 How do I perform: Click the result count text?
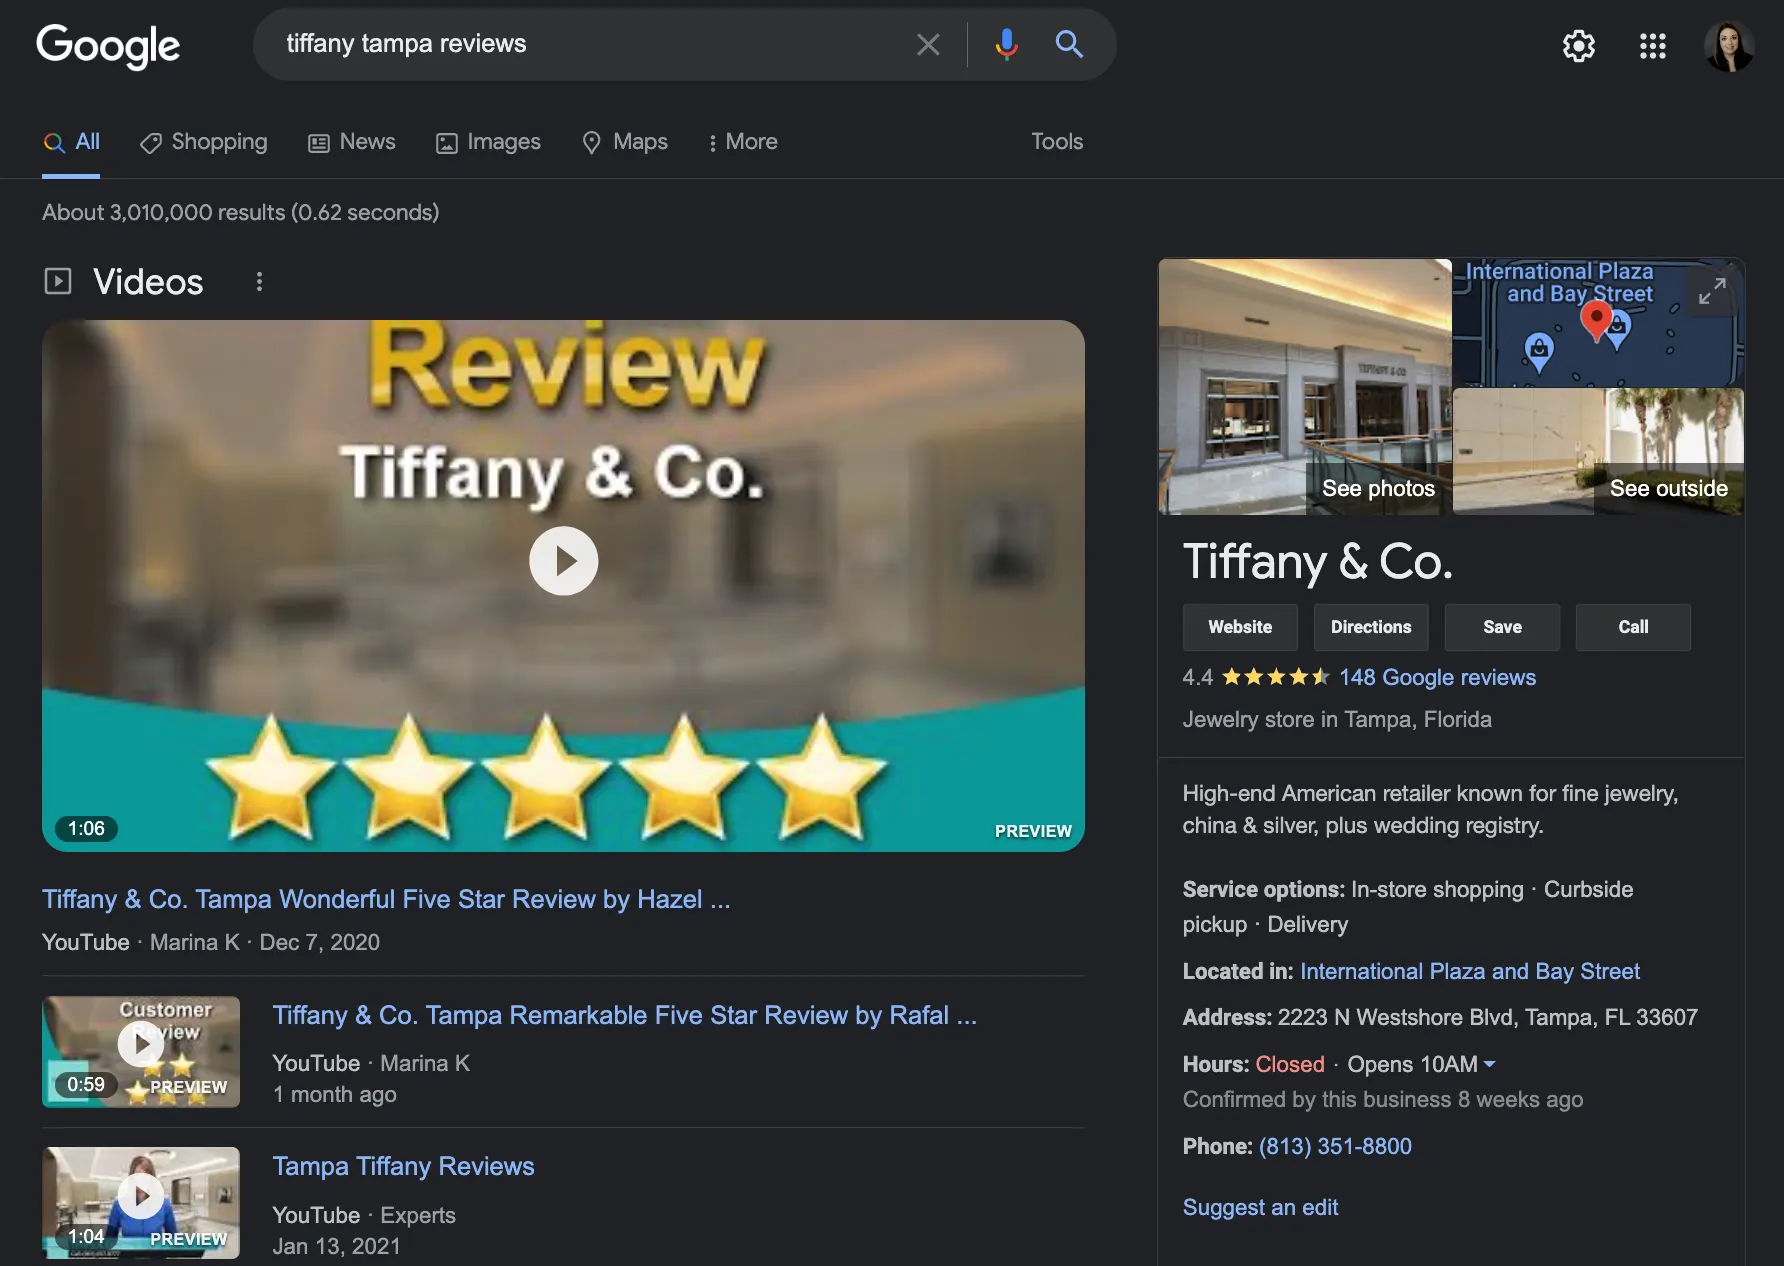tap(240, 212)
